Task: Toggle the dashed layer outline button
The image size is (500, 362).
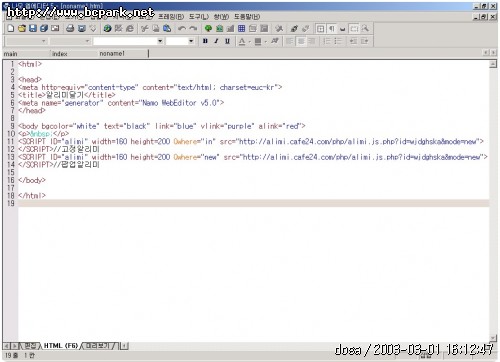Action: [x=354, y=28]
